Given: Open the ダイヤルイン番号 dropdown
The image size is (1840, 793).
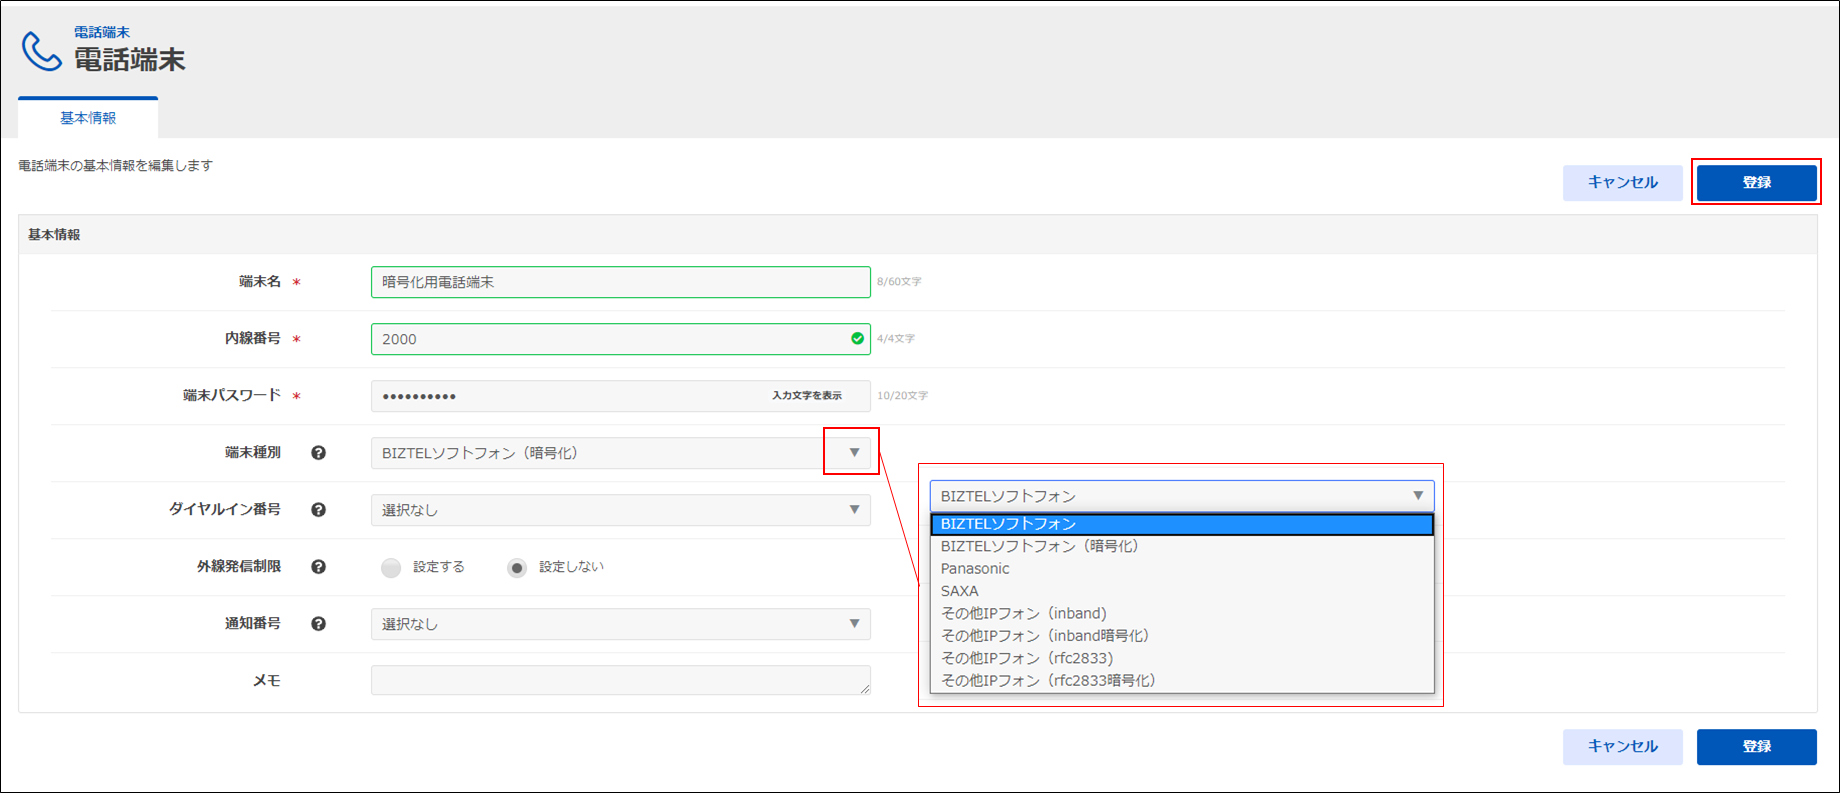Looking at the screenshot, I should coord(620,510).
